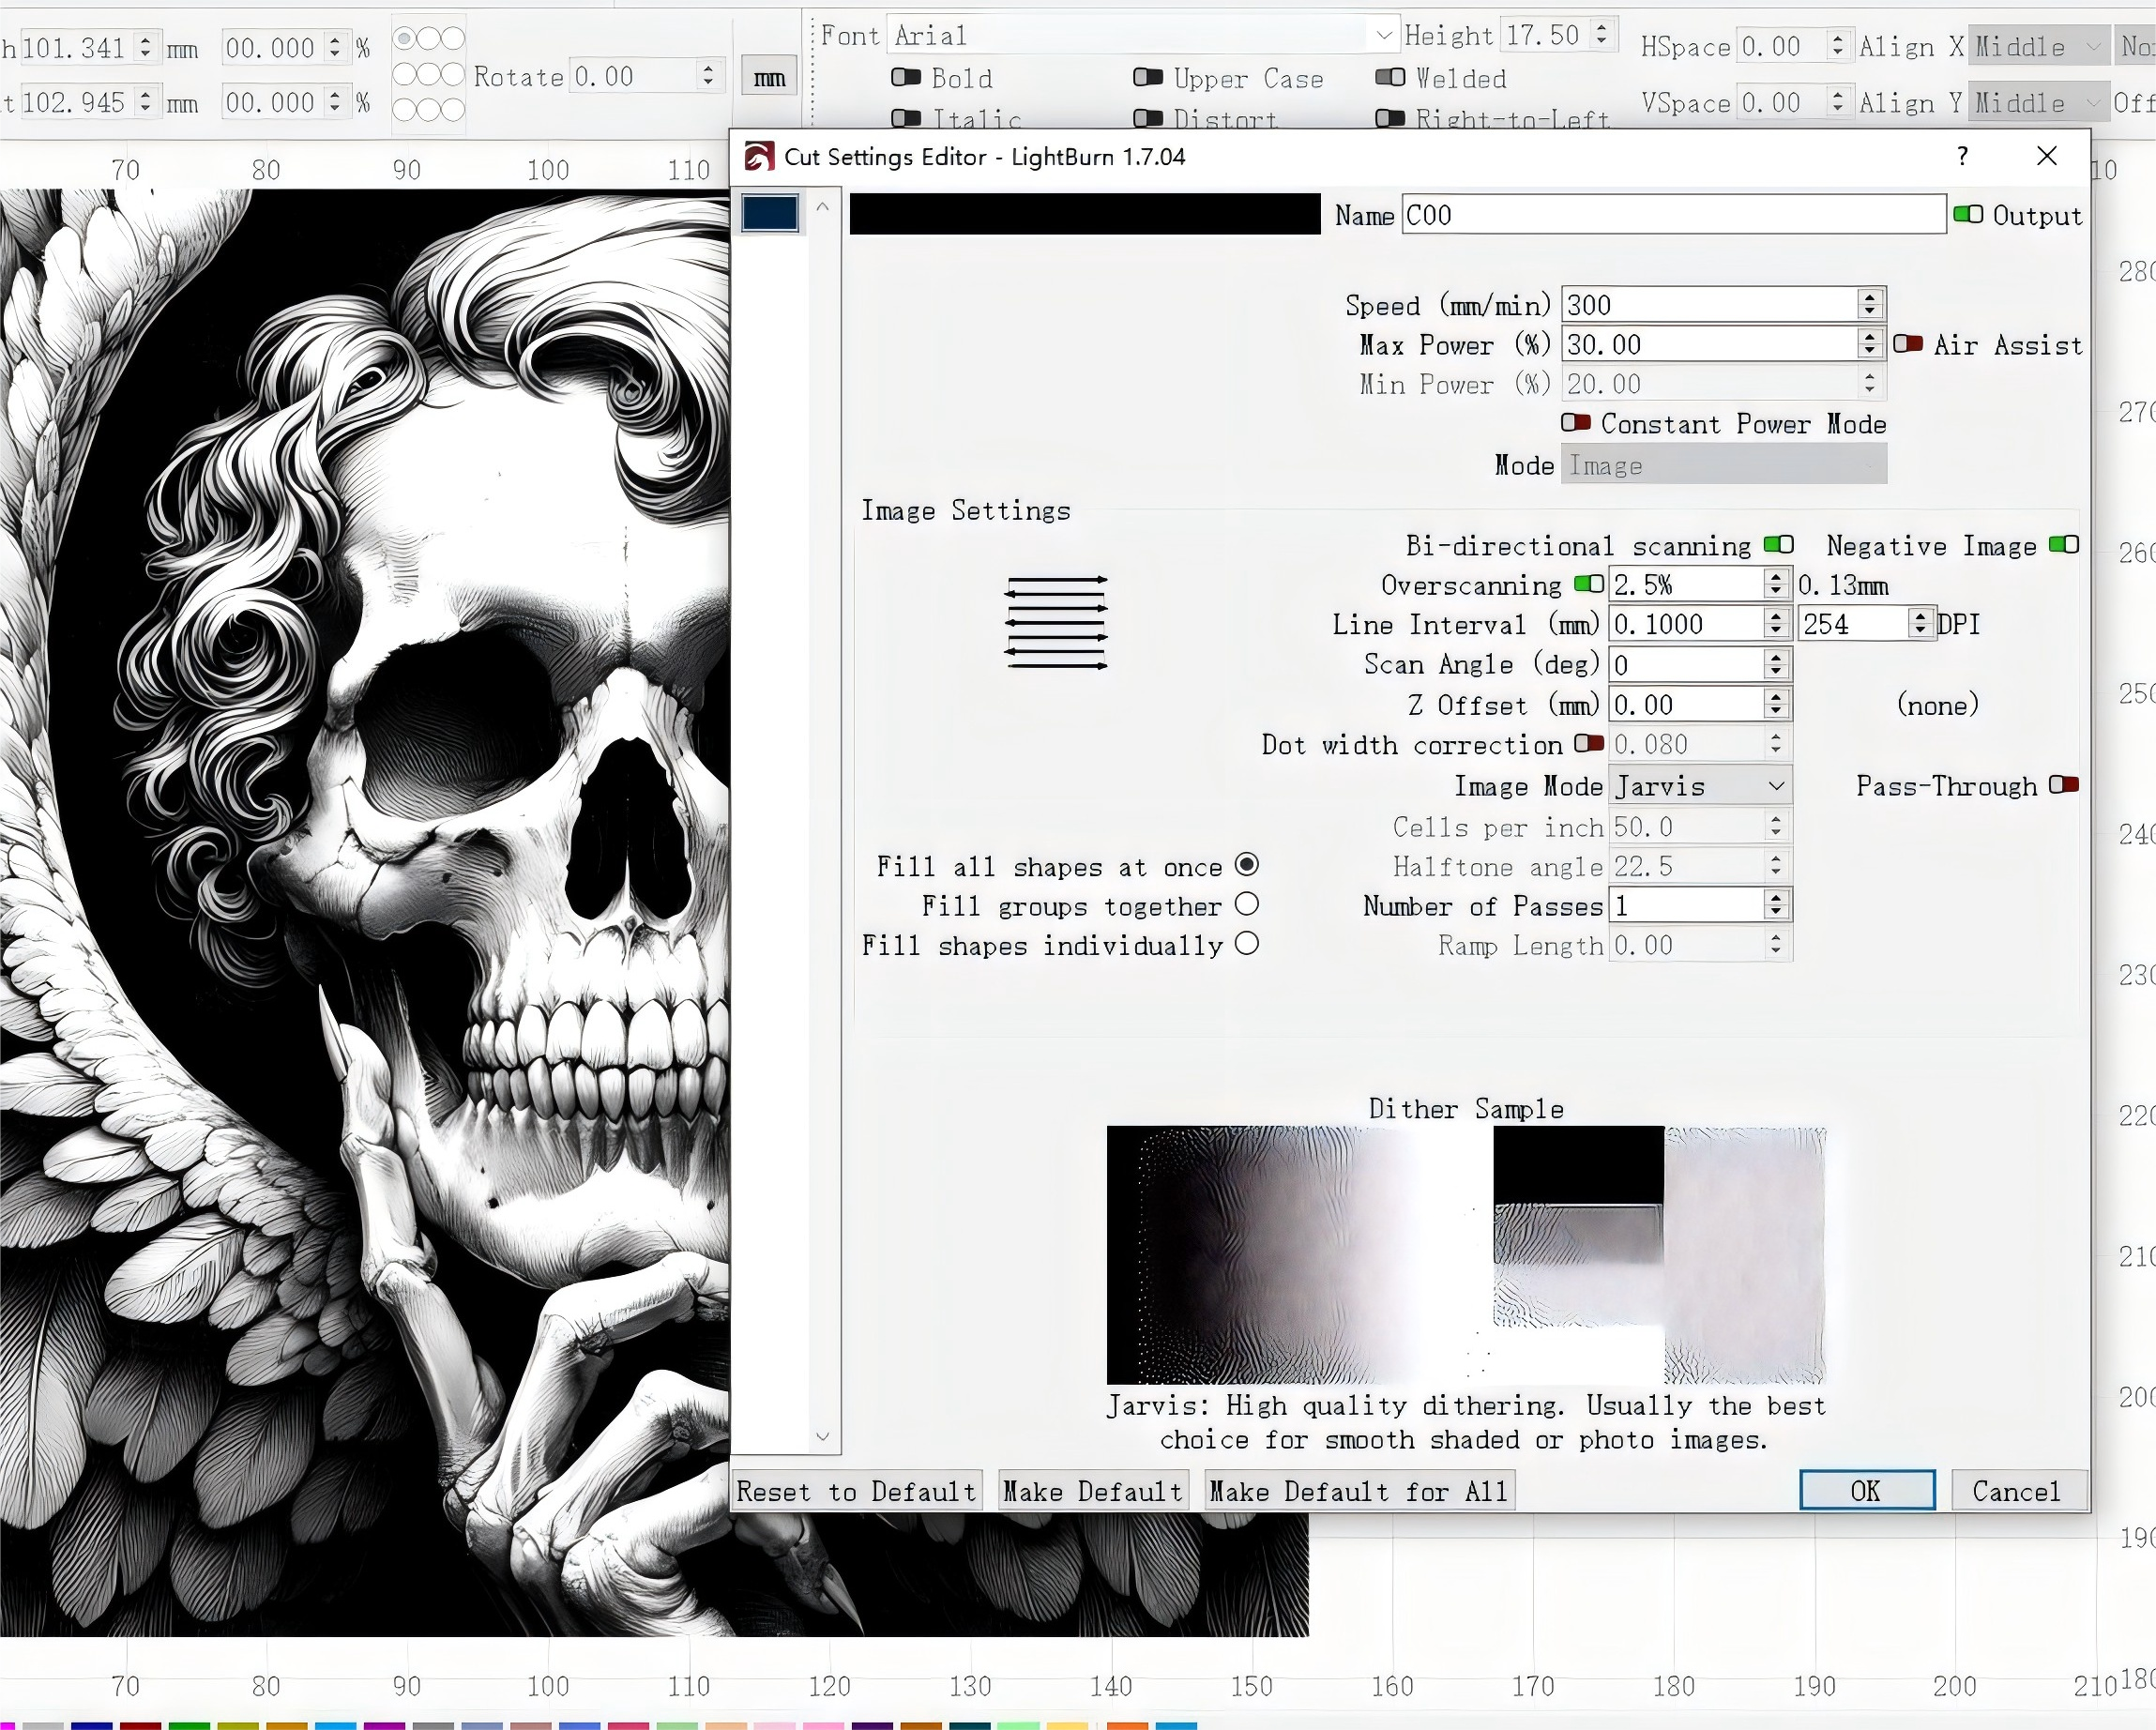Click Make Default for All
Screen dimensions: 2156x1730
1359,1491
